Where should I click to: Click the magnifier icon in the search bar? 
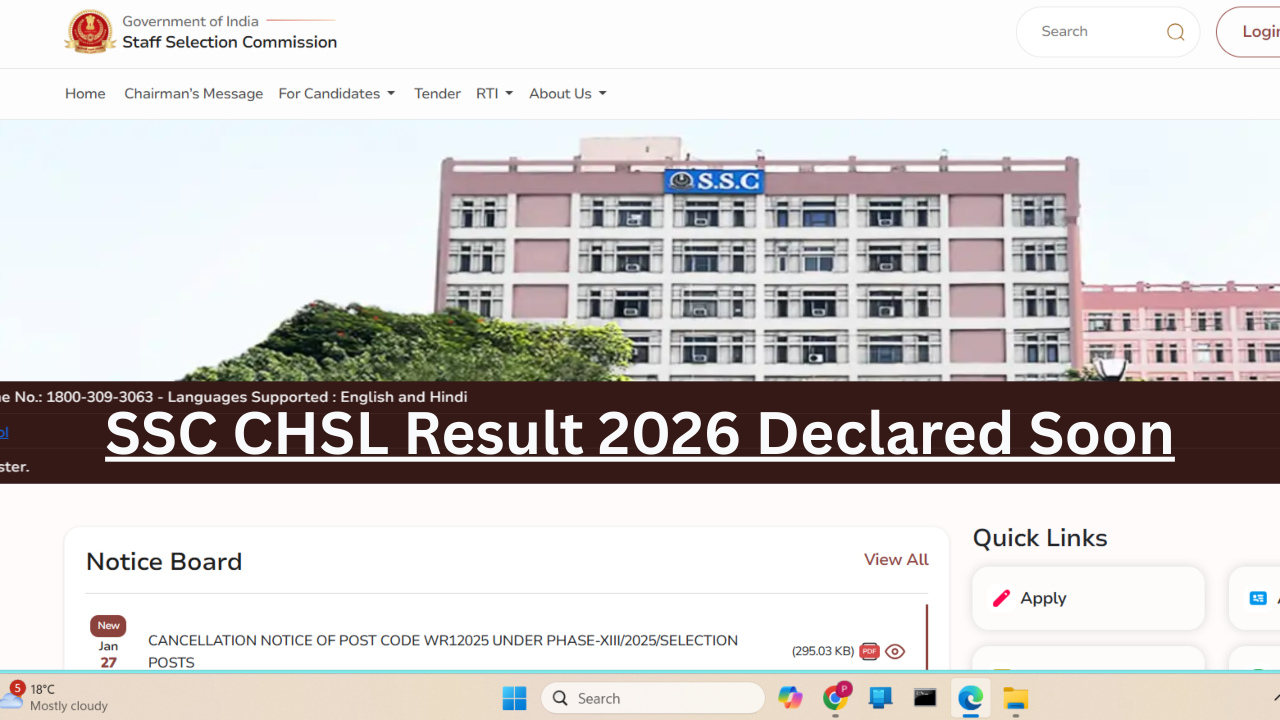1174,31
